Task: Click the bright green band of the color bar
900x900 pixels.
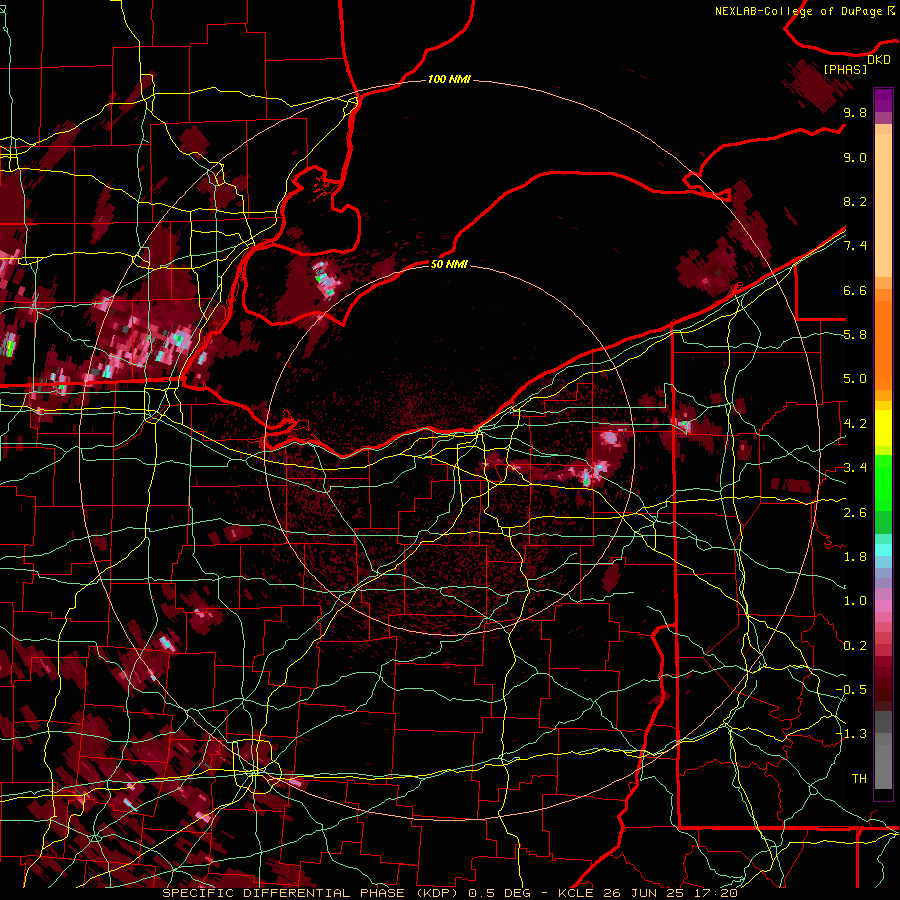Action: point(883,482)
